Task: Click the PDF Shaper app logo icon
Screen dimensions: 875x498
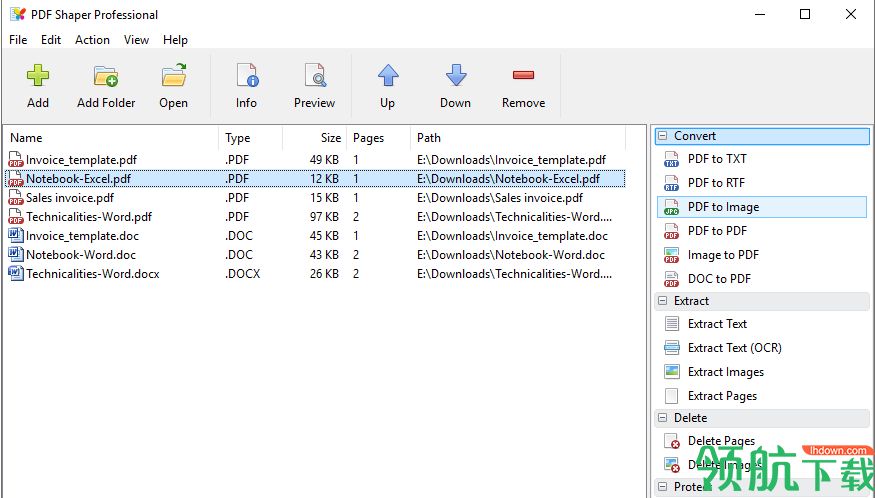Action: click(17, 15)
